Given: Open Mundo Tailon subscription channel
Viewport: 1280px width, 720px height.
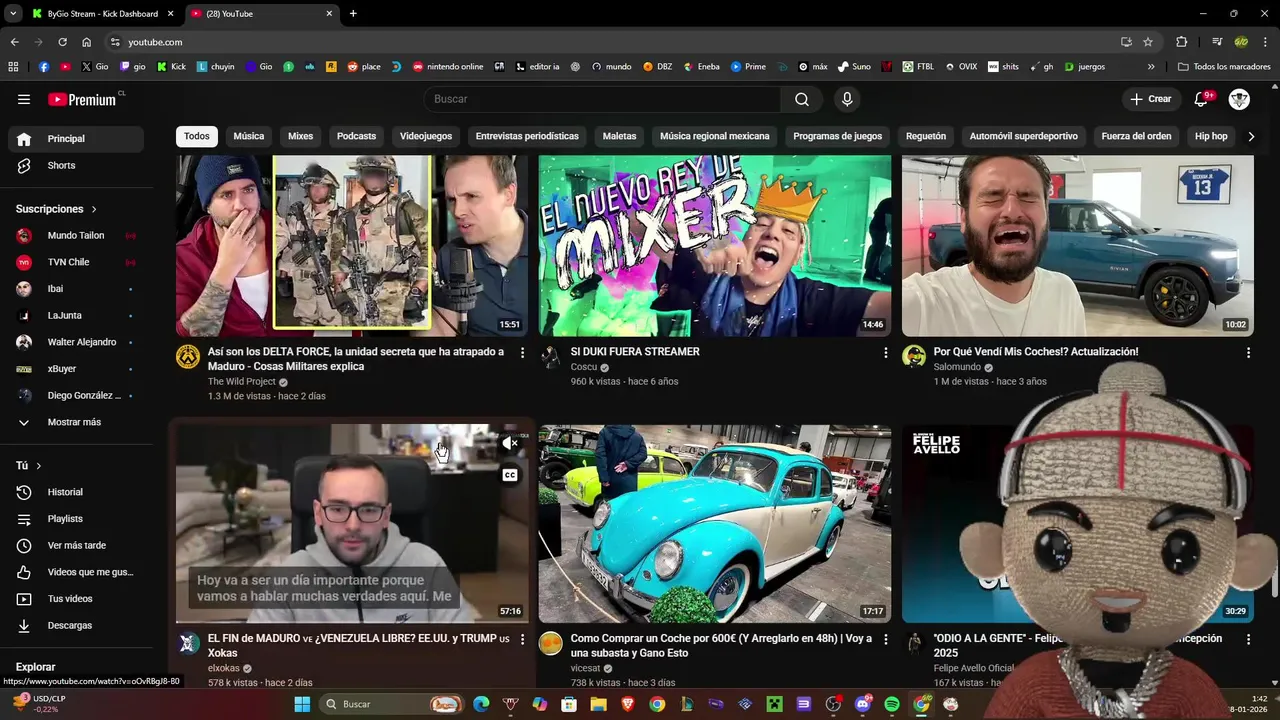Looking at the screenshot, I should point(76,235).
